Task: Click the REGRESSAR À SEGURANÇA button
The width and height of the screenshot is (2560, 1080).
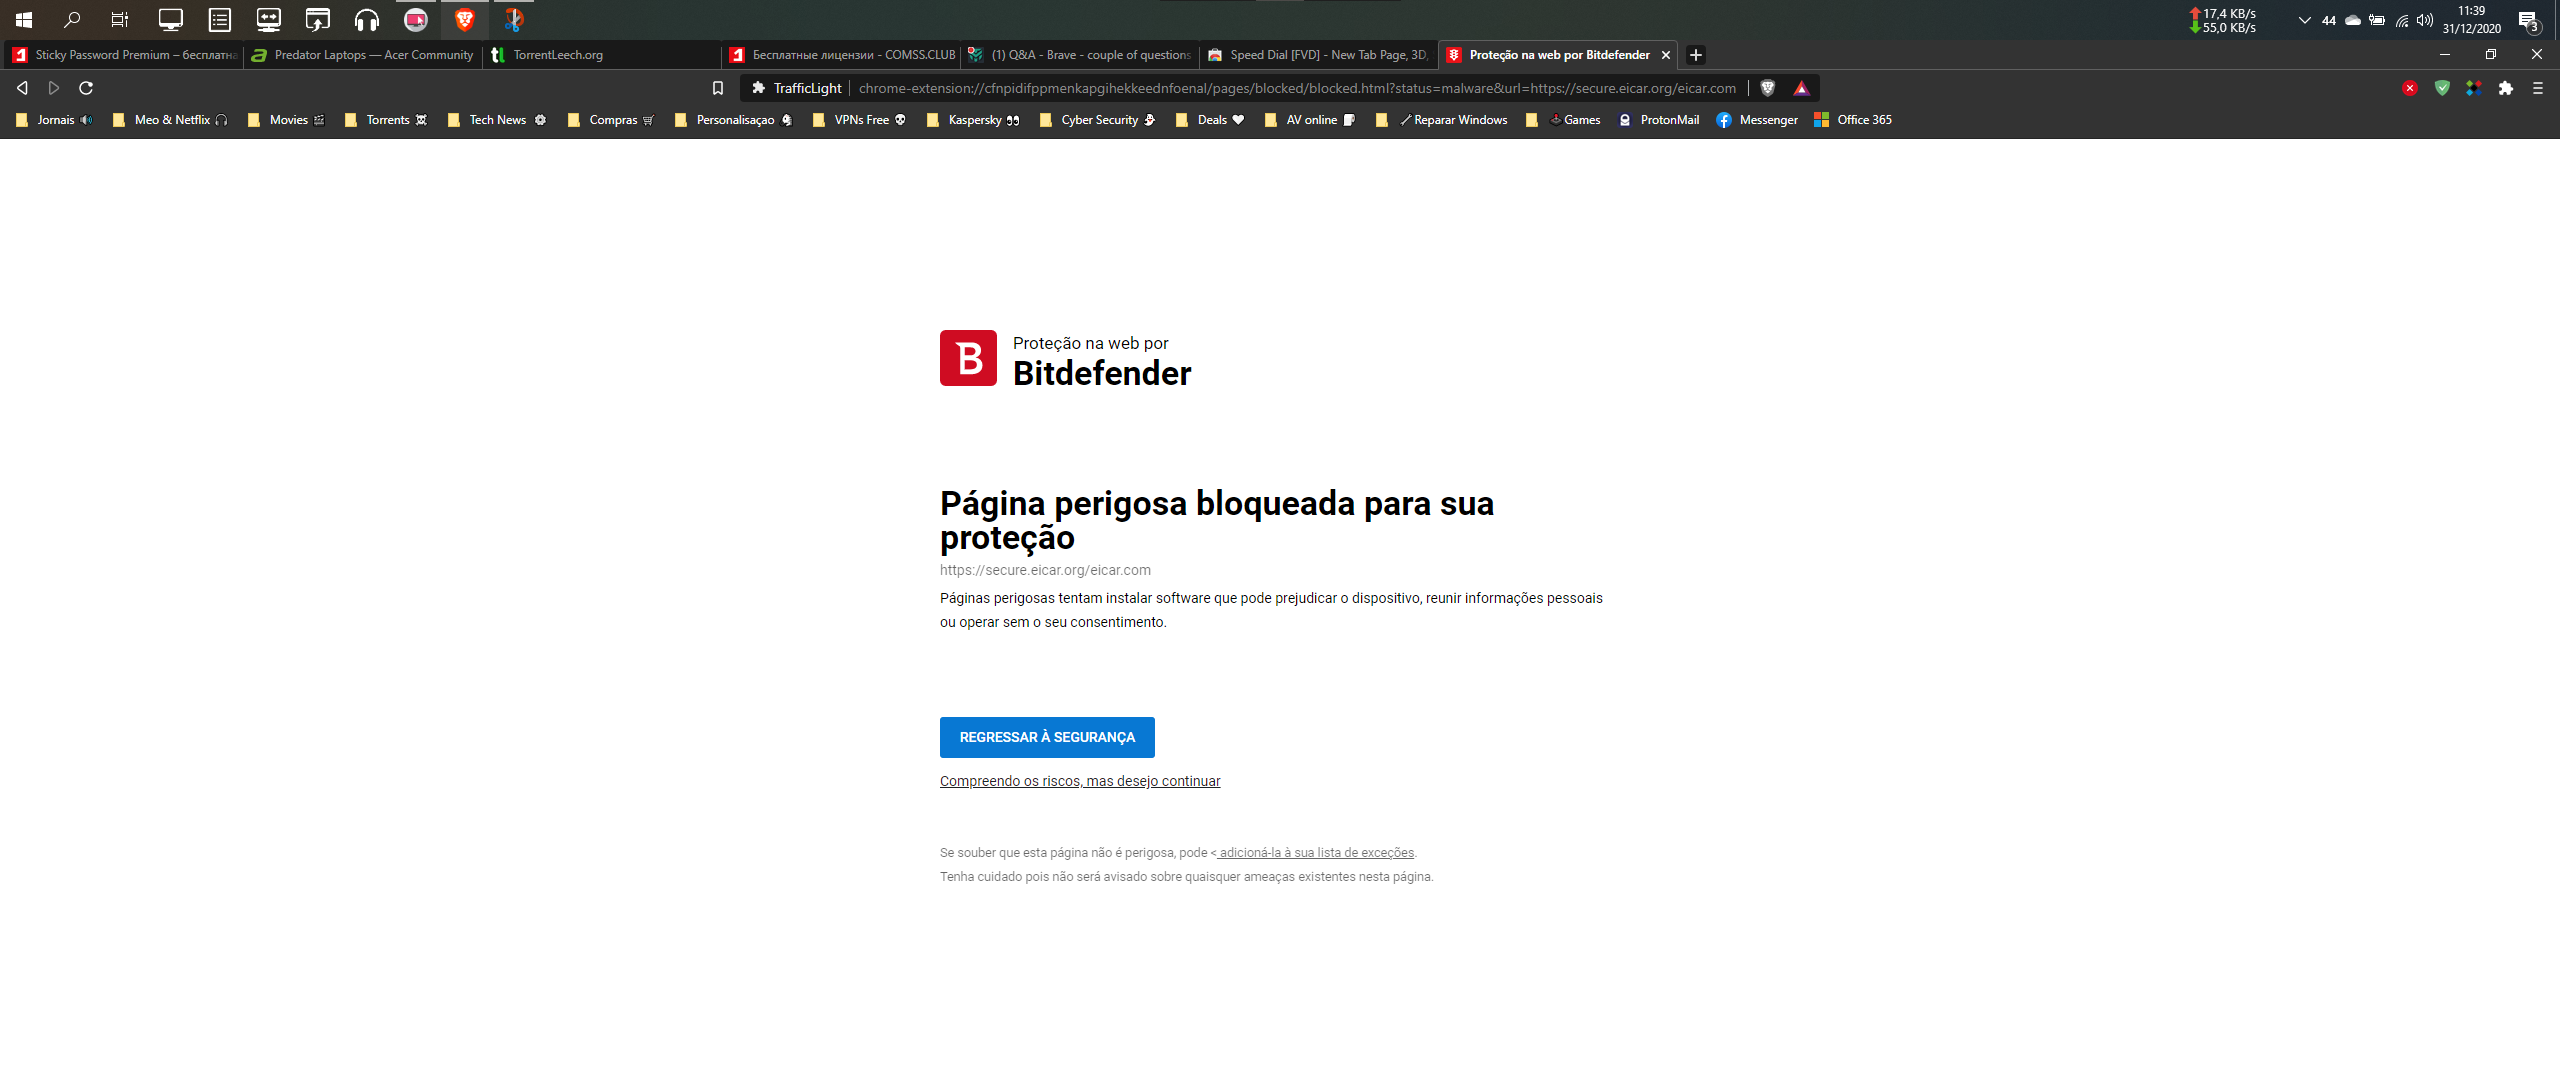Action: coord(1047,737)
